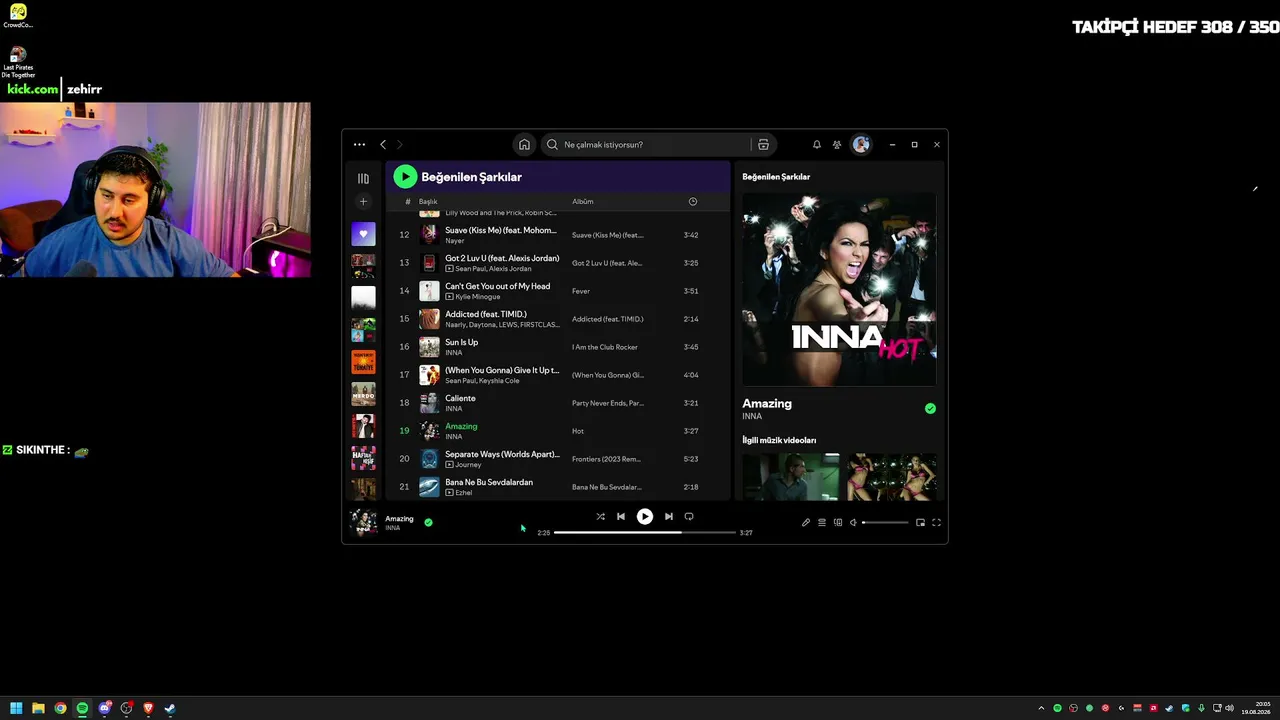This screenshot has height=720, width=1280.
Task: Open the second related music video thumbnail
Action: click(x=892, y=477)
